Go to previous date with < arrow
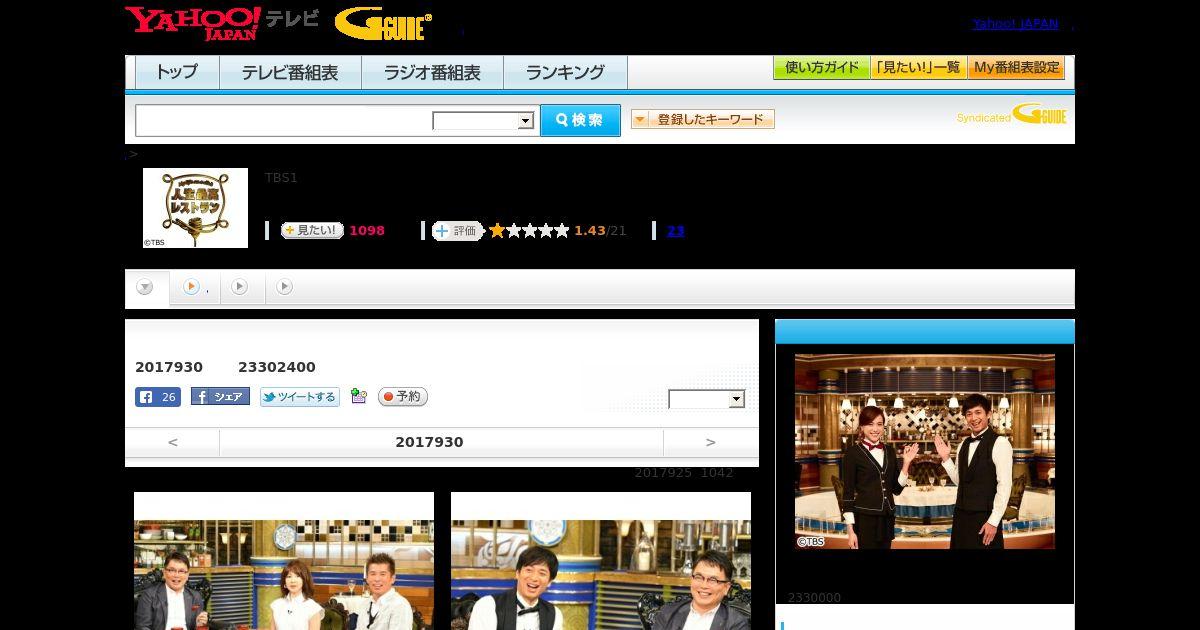 point(172,442)
